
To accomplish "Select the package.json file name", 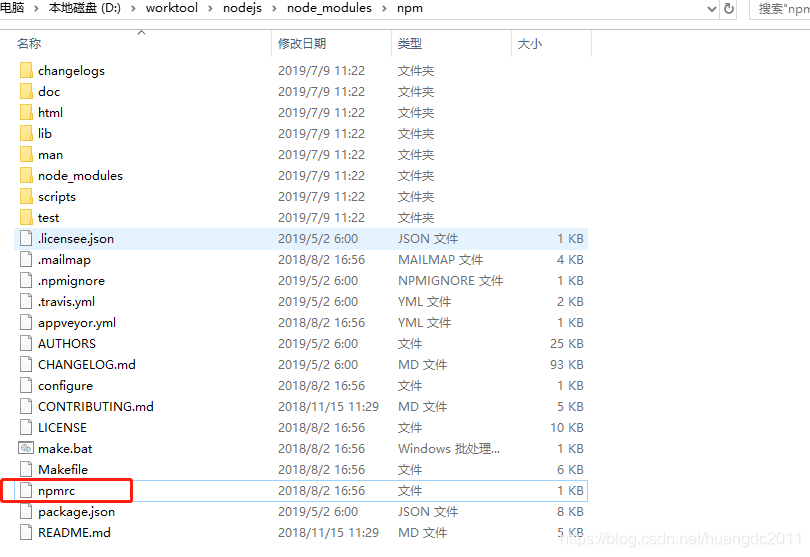I will coord(76,512).
